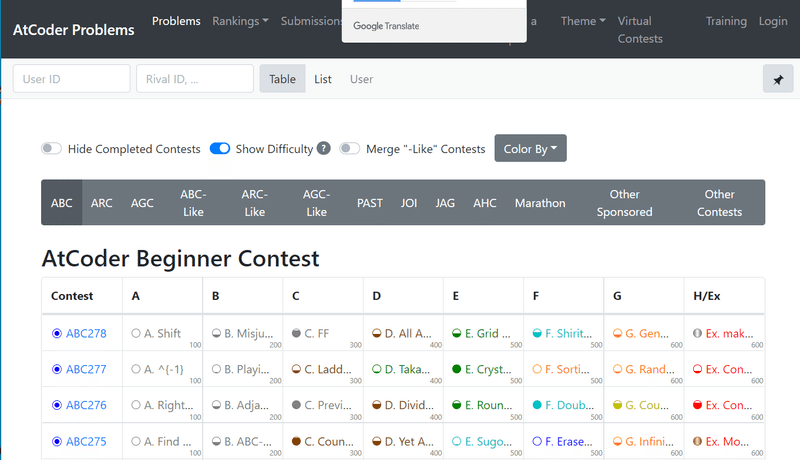Viewport: 800px width, 460px height.
Task: Open problem B. Playi... link
Action: pos(246,369)
